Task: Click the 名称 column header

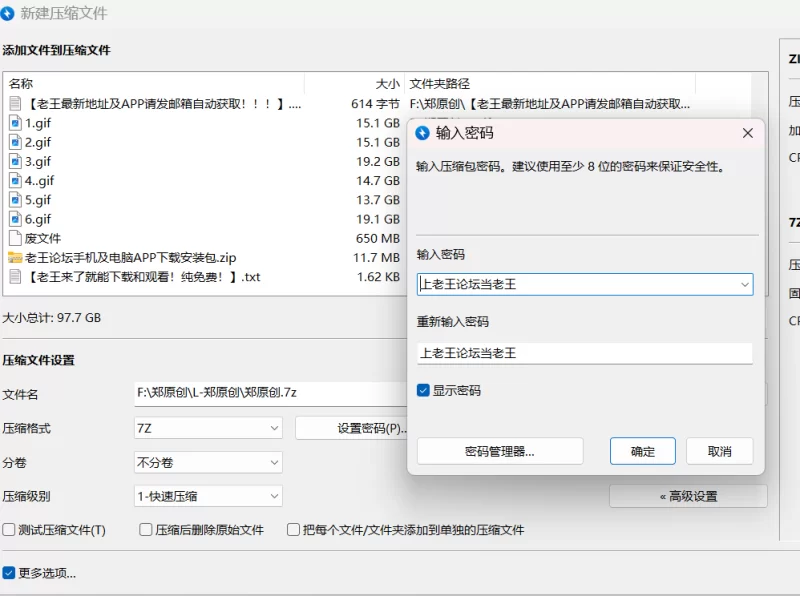Action: coord(21,84)
